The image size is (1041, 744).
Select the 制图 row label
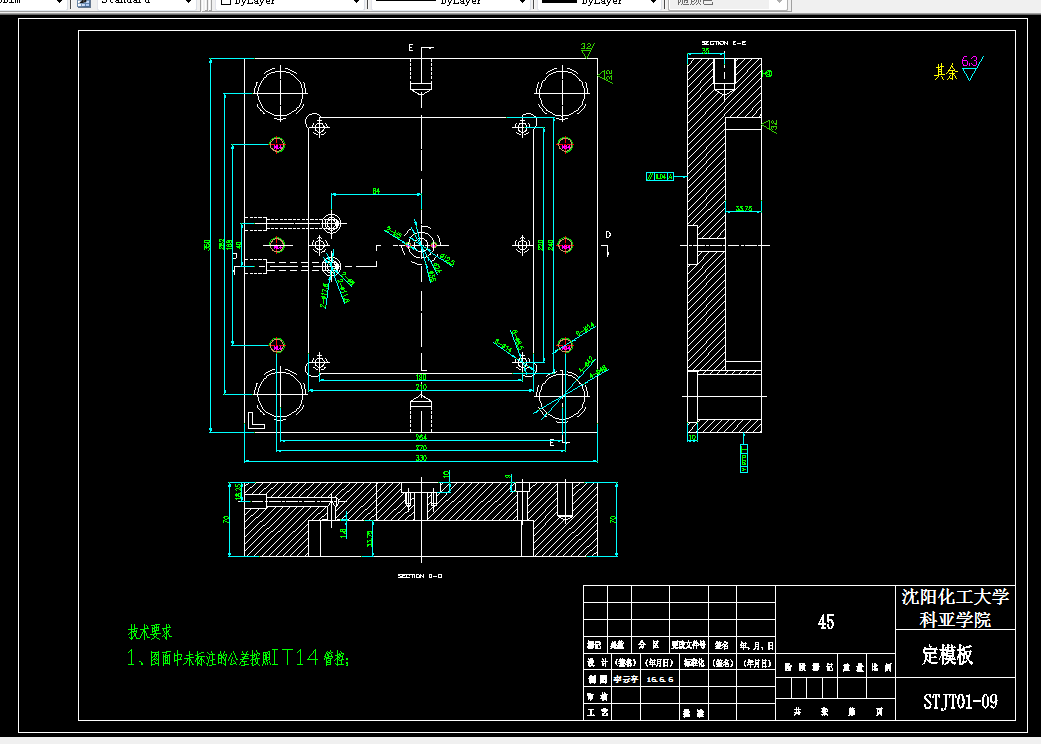[597, 679]
